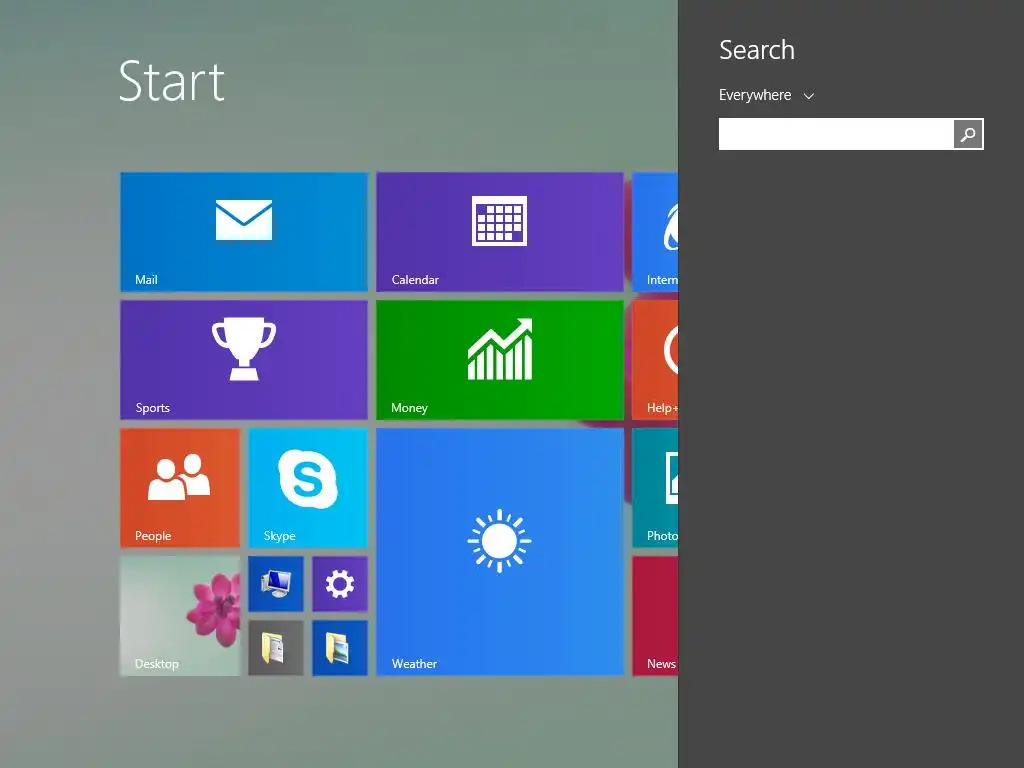This screenshot has width=1024, height=768.
Task: Open the This PC computer tile
Action: (276, 584)
